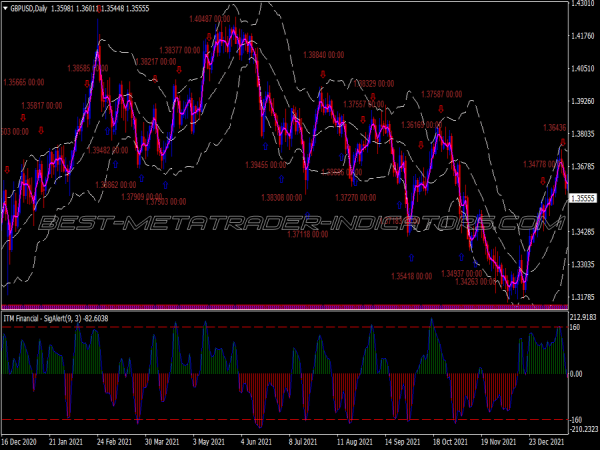Click the blue buy arrow above 1.37903 label
Screen dimensions: 600x450
click(165, 185)
